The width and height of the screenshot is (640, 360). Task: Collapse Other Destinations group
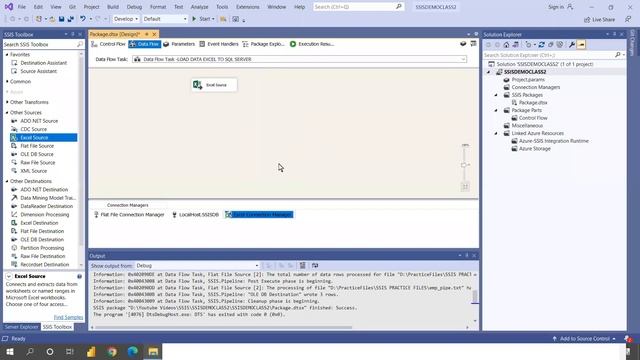[7, 181]
